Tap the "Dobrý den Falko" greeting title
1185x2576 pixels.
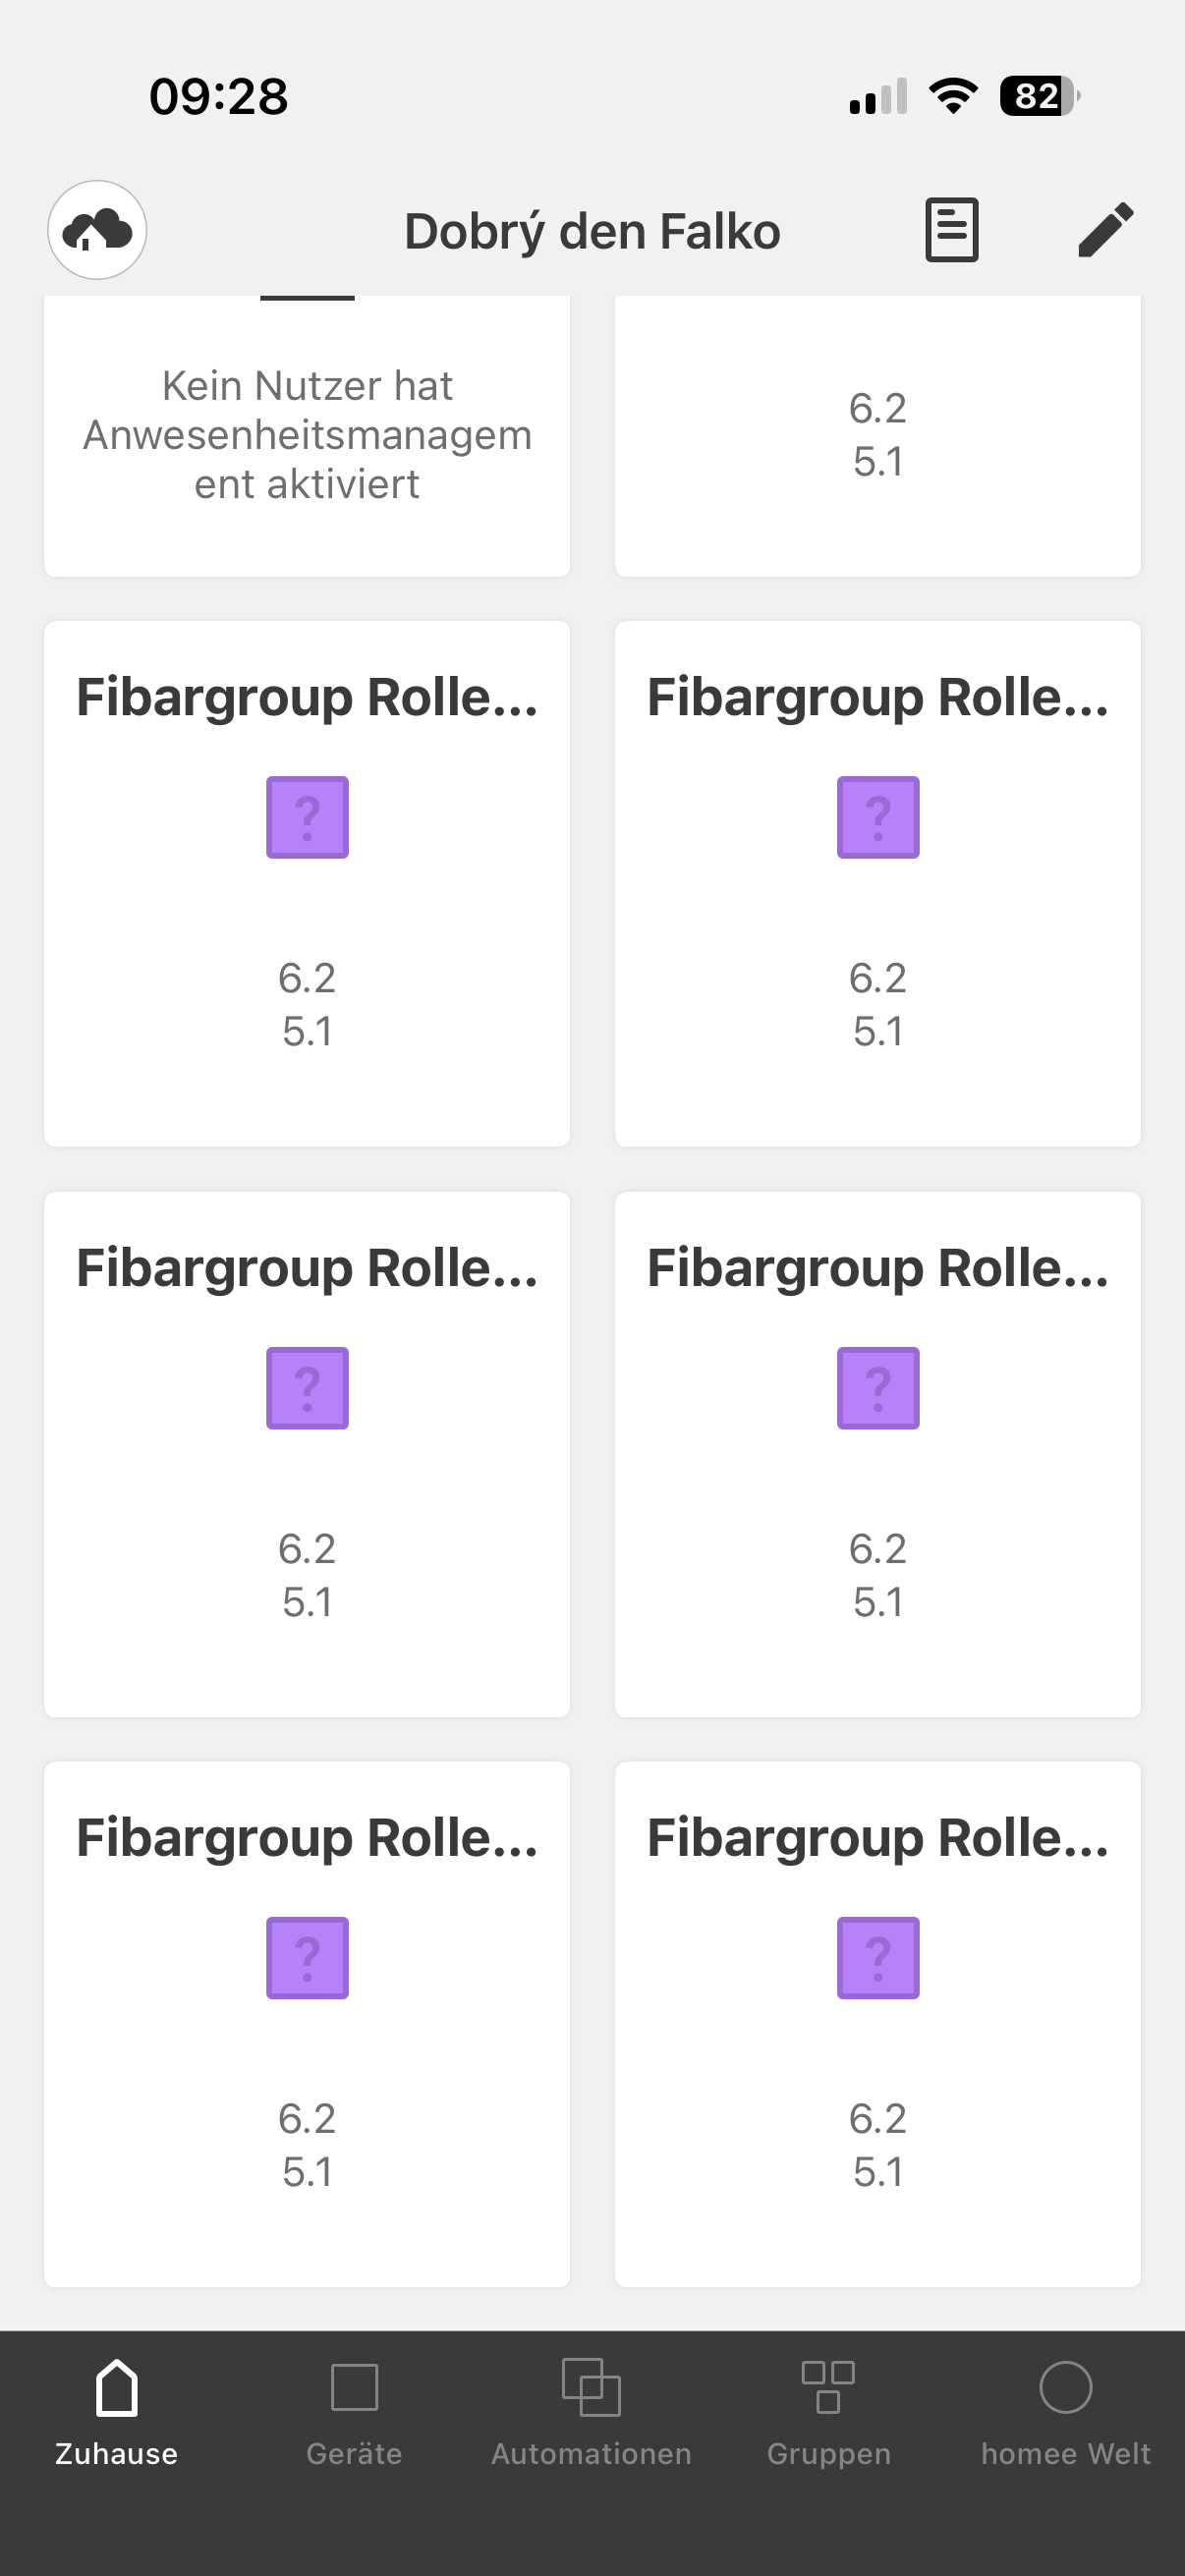[x=592, y=231]
